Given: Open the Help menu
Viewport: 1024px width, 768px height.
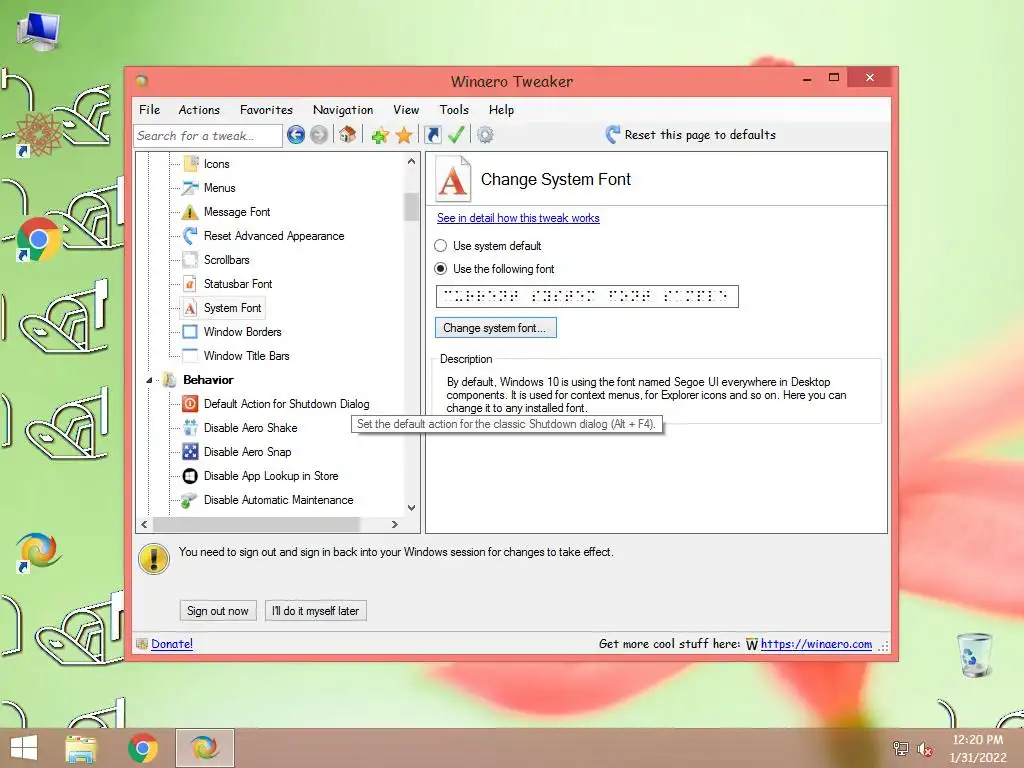Looking at the screenshot, I should pyautogui.click(x=502, y=110).
